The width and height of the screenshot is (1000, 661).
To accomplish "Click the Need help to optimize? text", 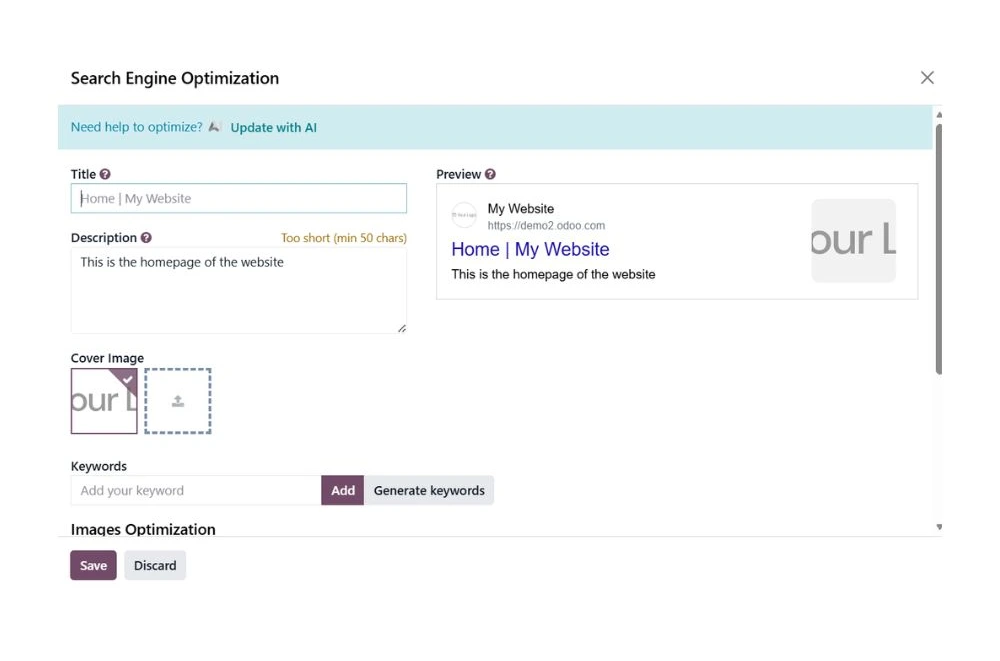I will pyautogui.click(x=136, y=127).
